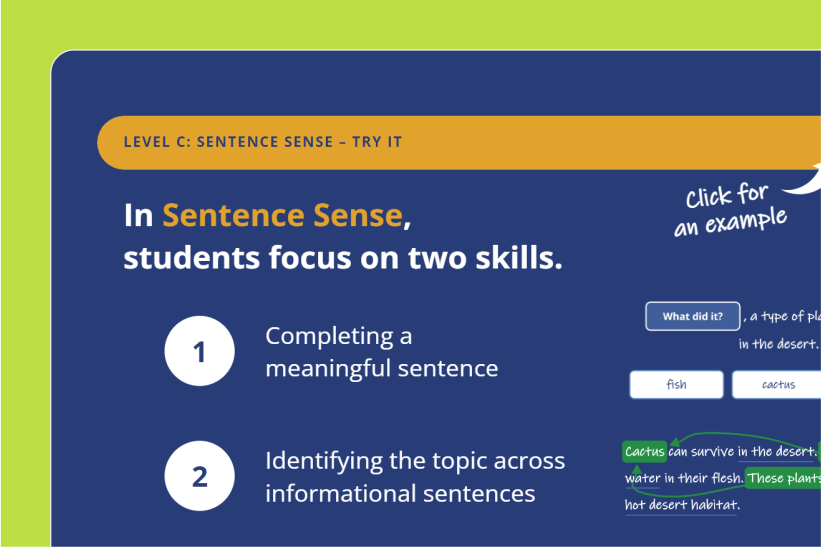The image size is (821, 547).
Task: Click the 'in the desert.' text below the prompt
Action: pyautogui.click(x=778, y=344)
